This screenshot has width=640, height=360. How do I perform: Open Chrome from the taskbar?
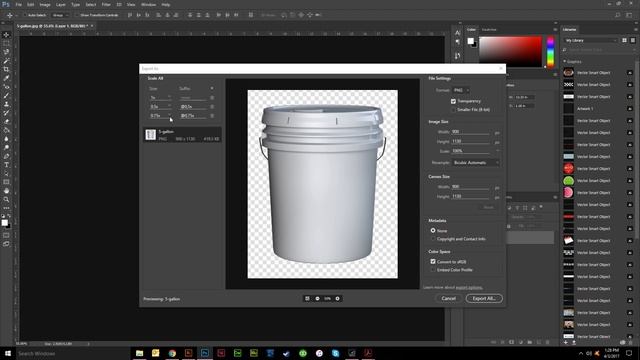(172, 353)
